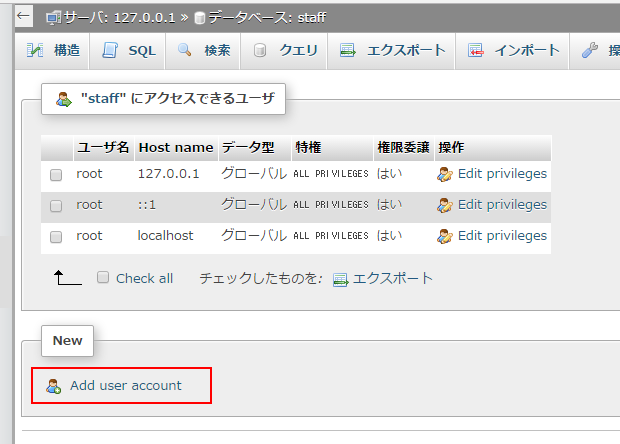Switch to the エクスポート tab
The height and width of the screenshot is (444, 620).
click(x=391, y=51)
